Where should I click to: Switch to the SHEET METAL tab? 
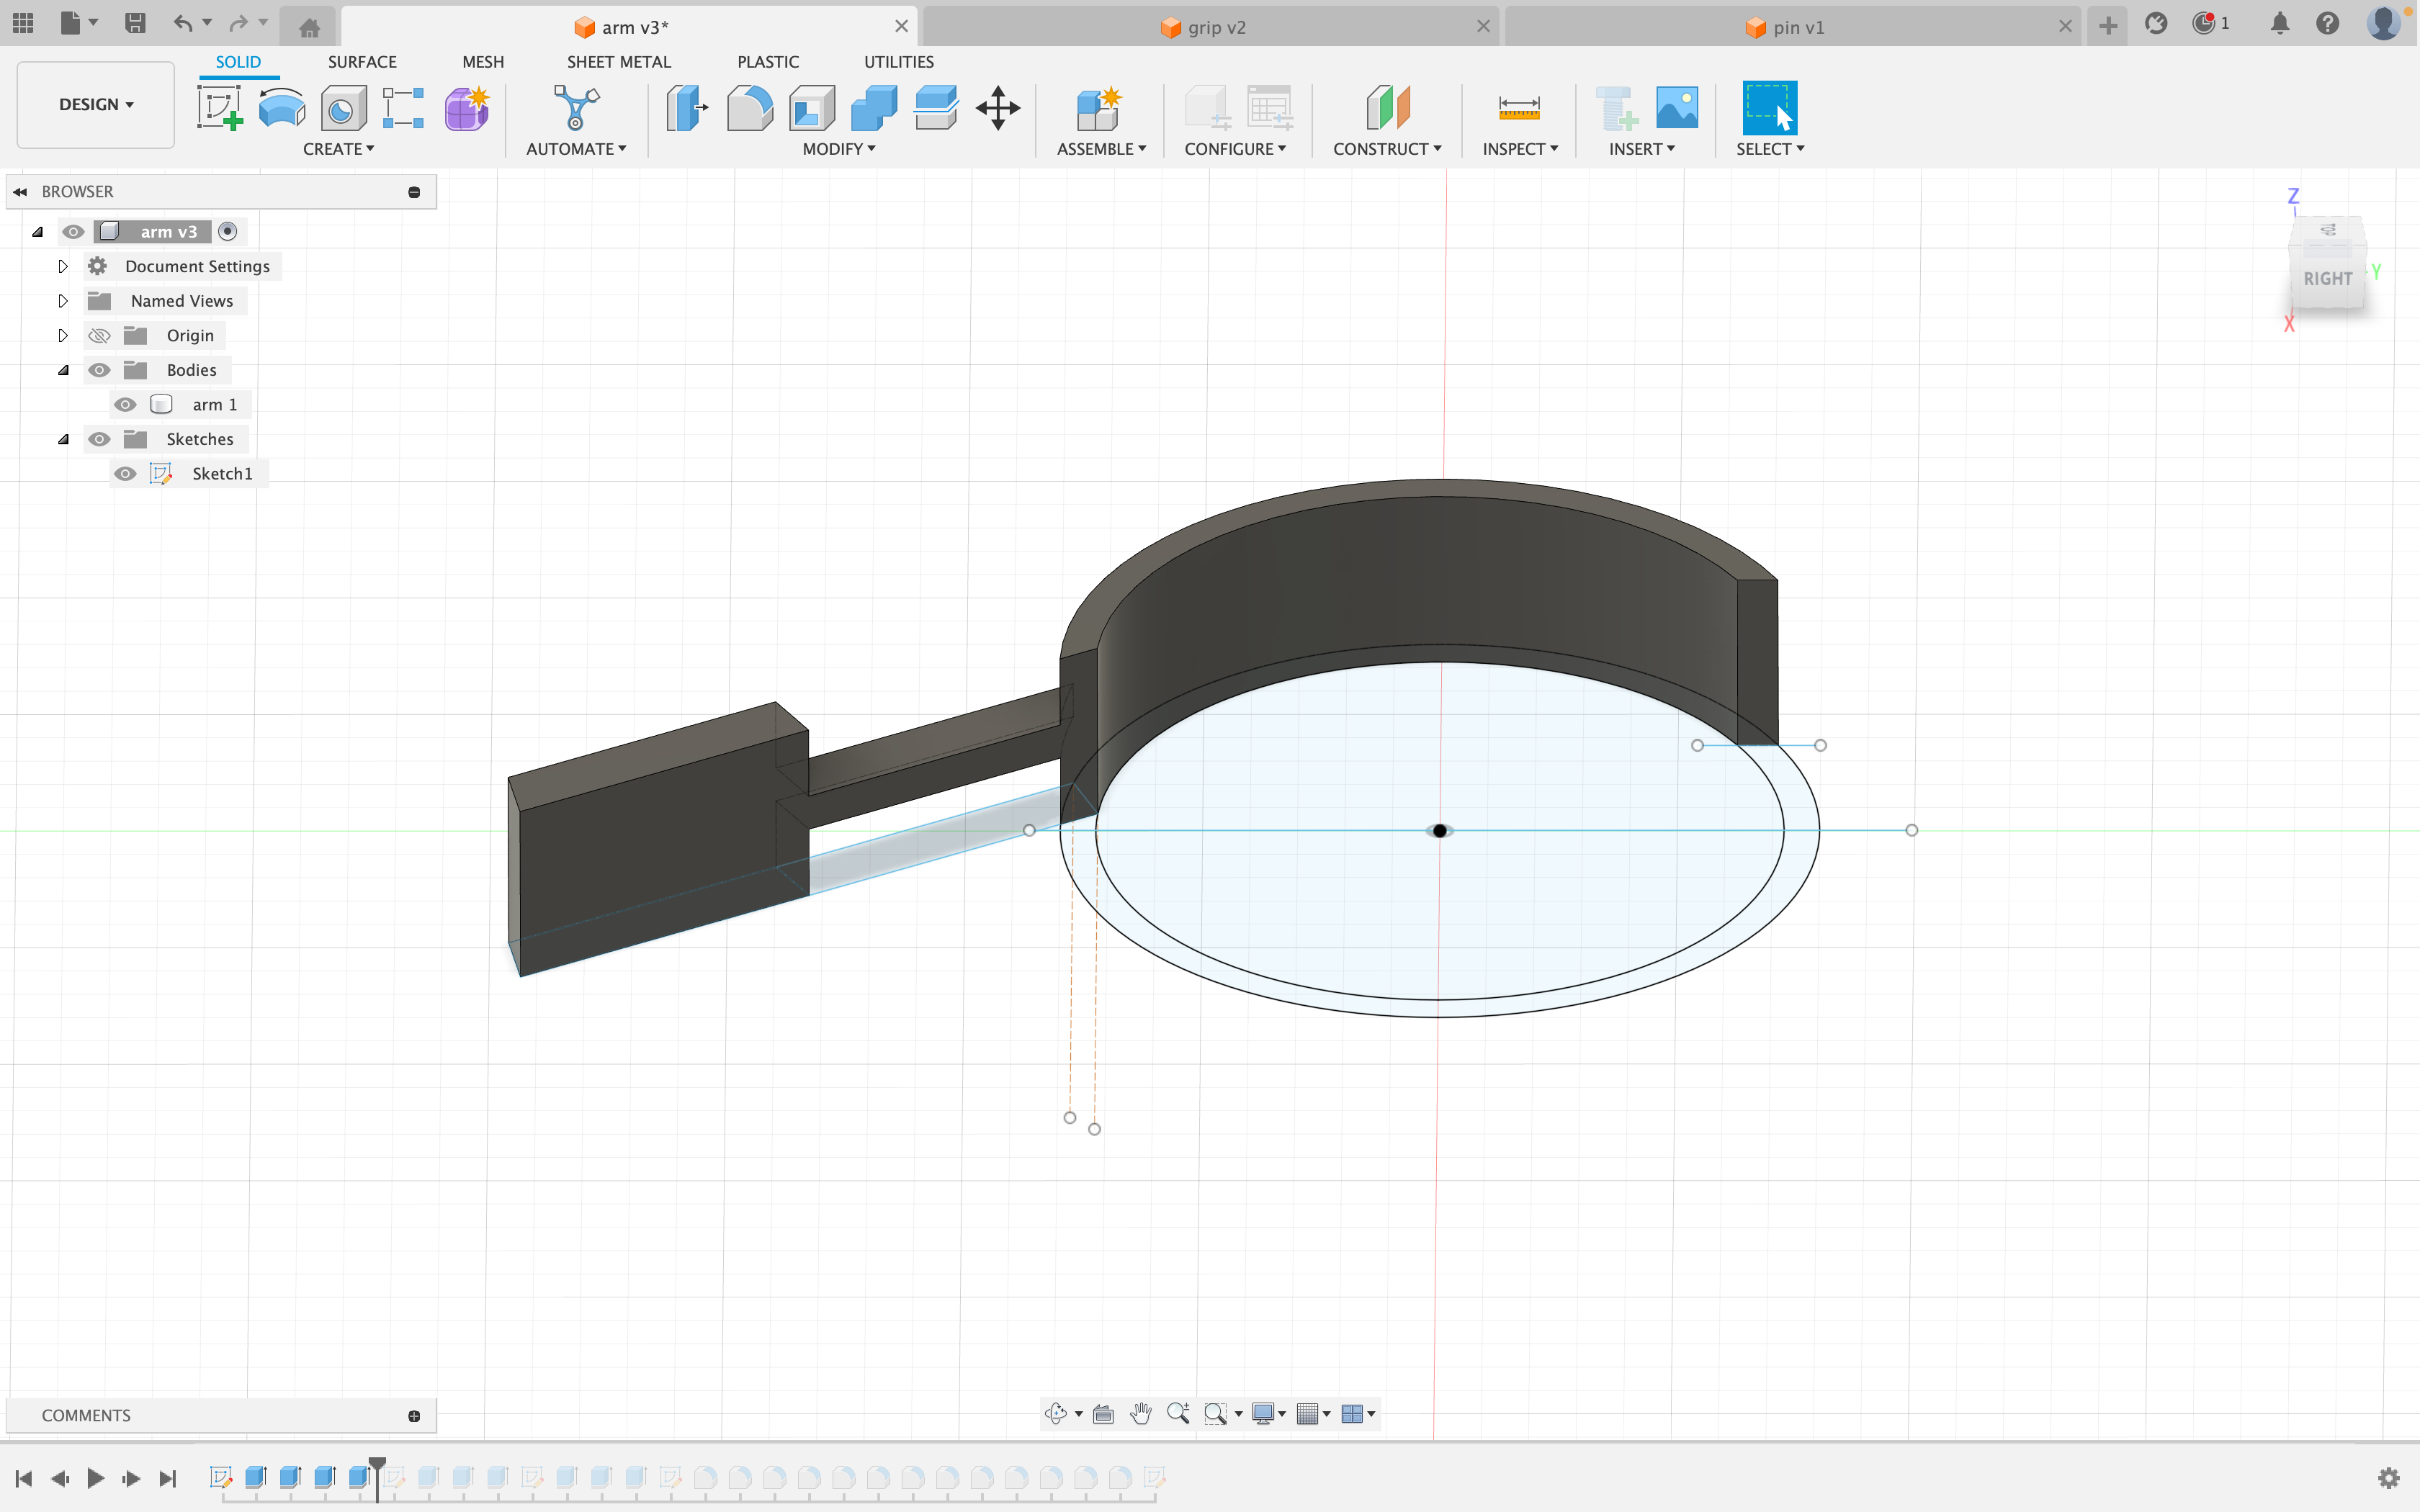[x=619, y=61]
